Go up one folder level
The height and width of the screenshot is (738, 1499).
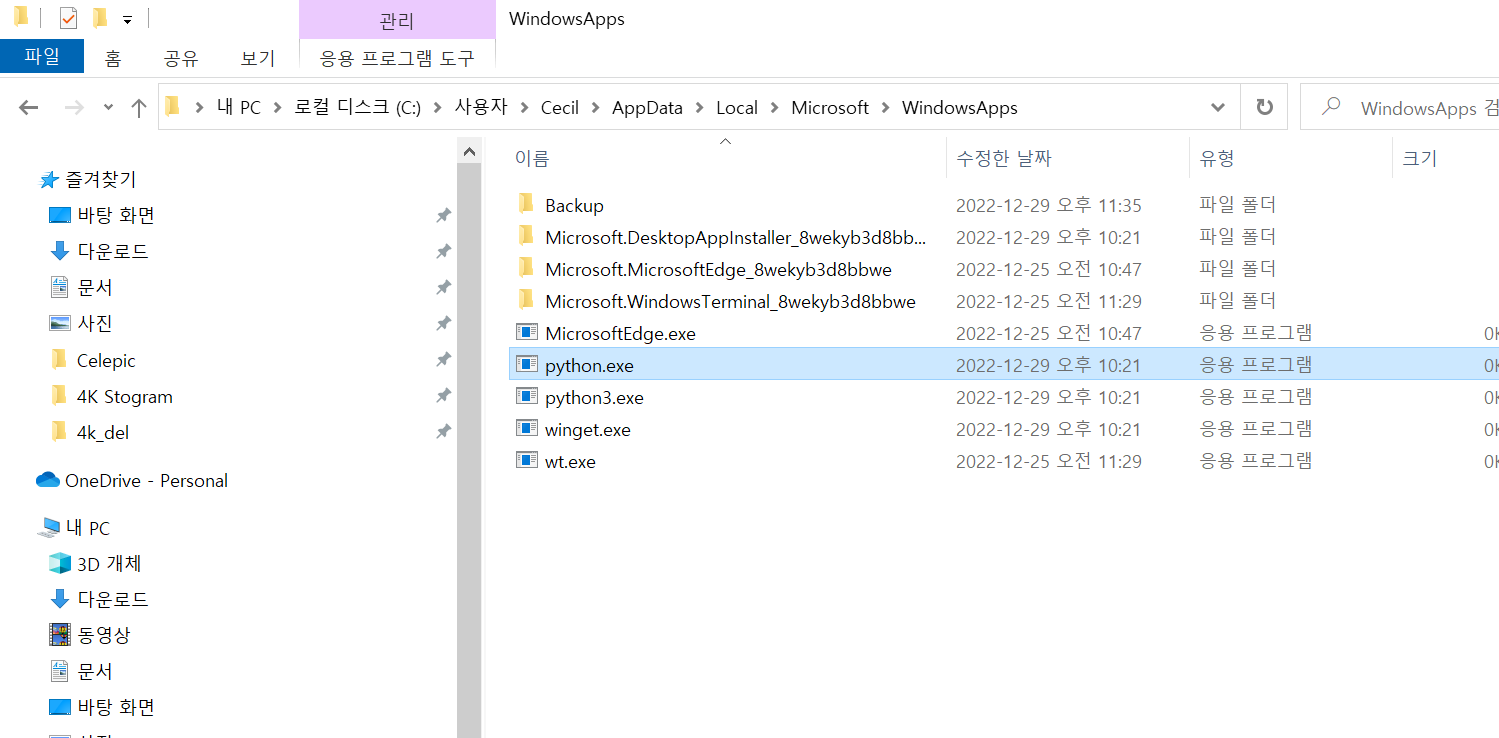tap(139, 108)
